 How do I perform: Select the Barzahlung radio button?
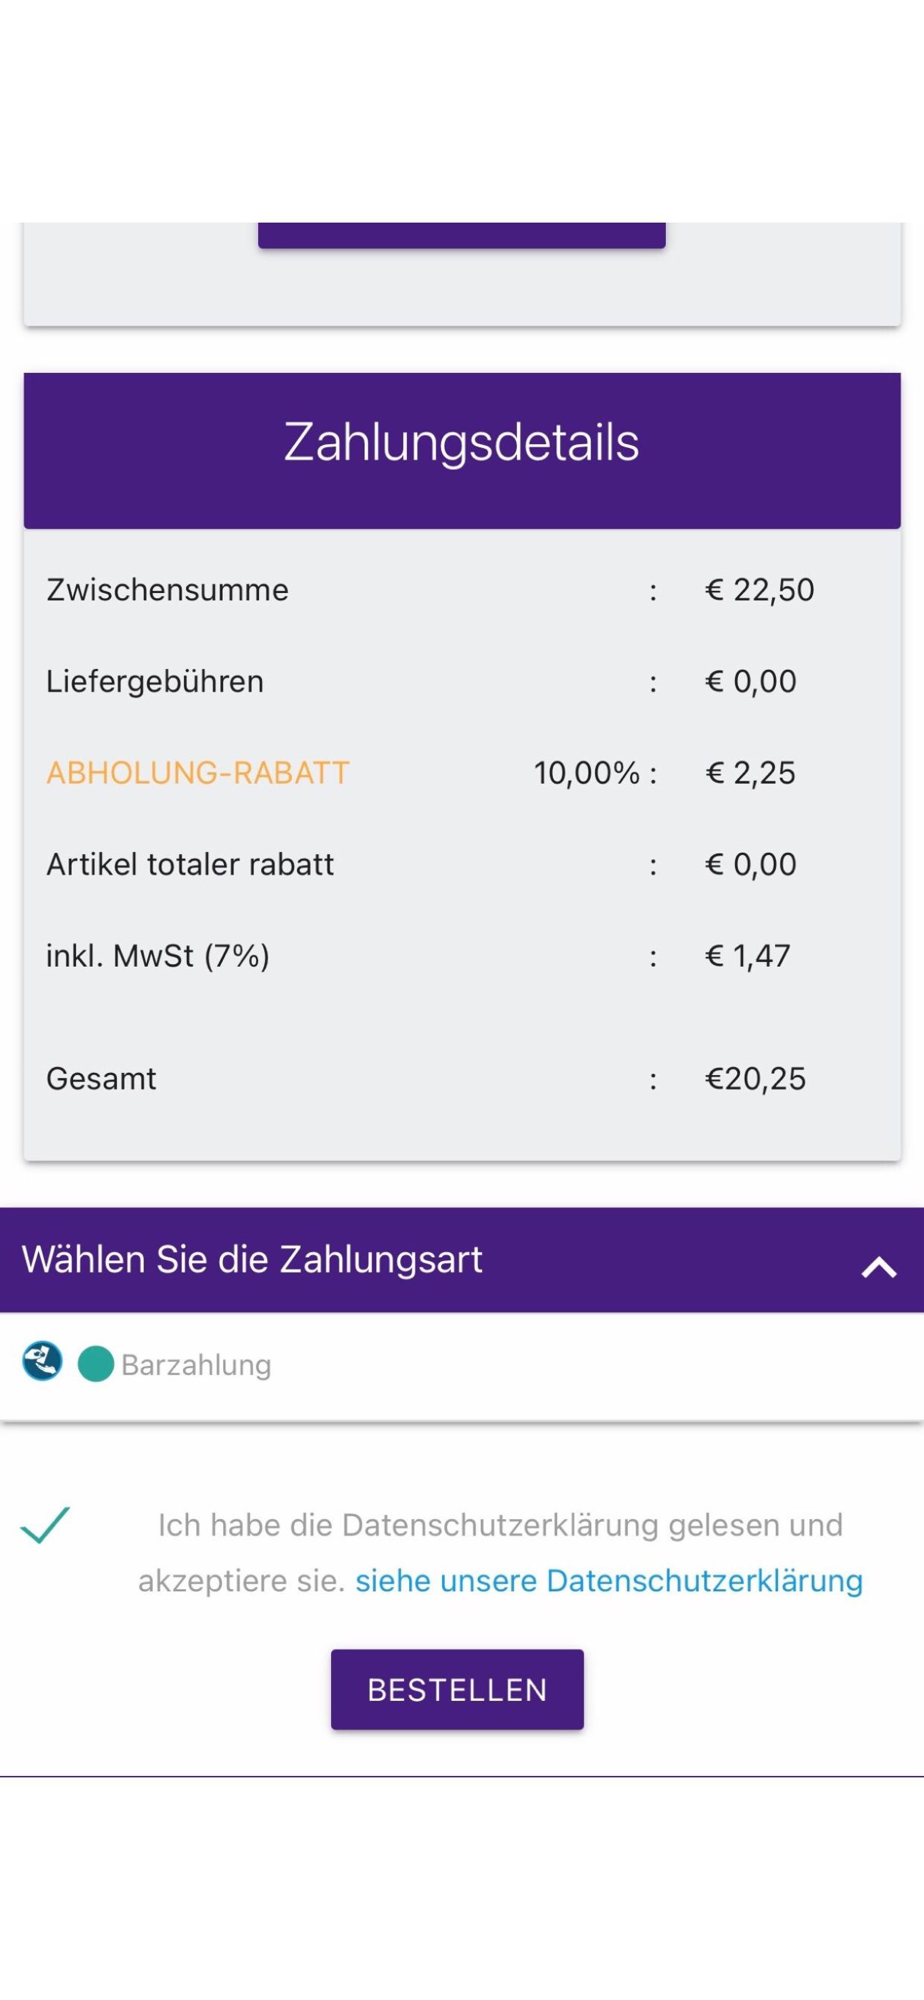tap(96, 1364)
